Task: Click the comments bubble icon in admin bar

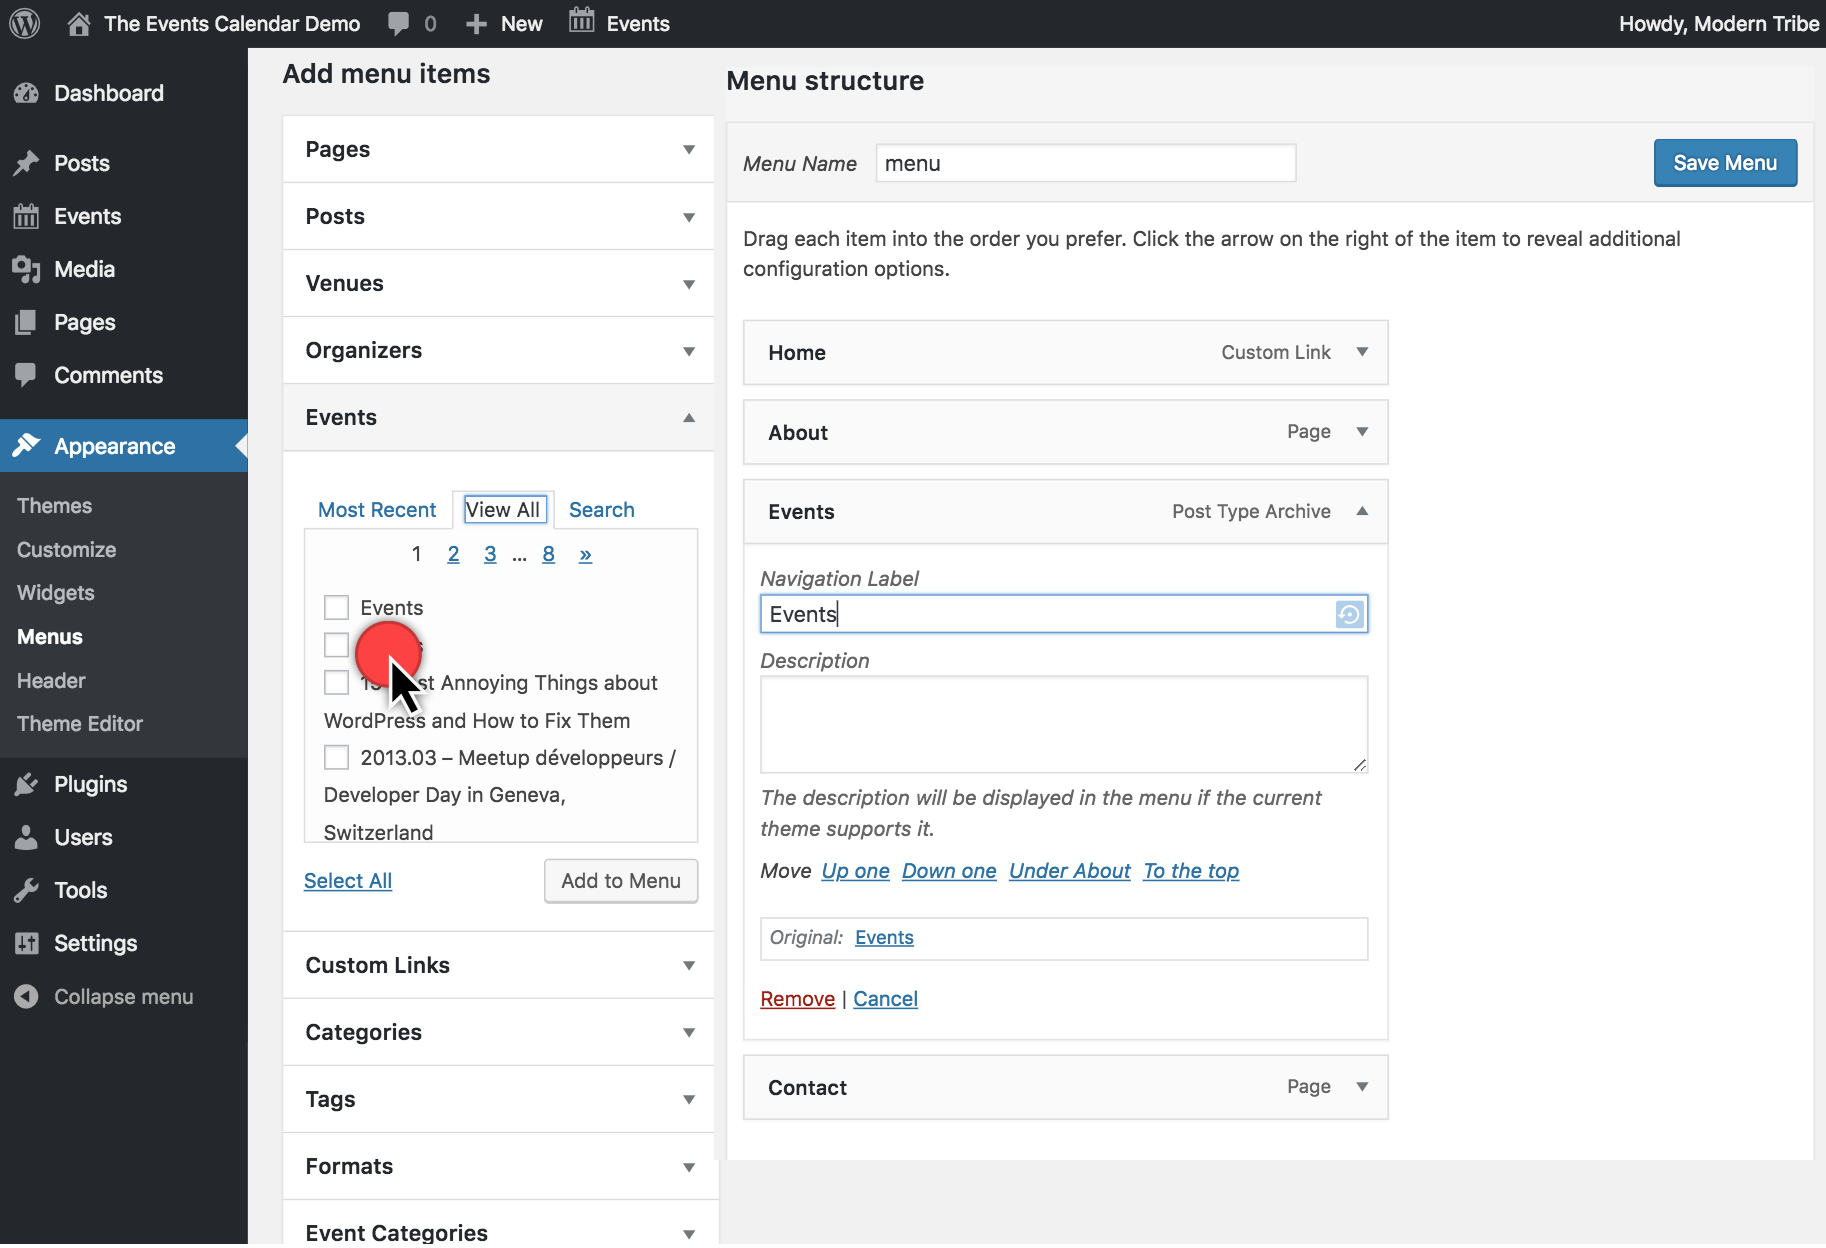Action: 398,24
